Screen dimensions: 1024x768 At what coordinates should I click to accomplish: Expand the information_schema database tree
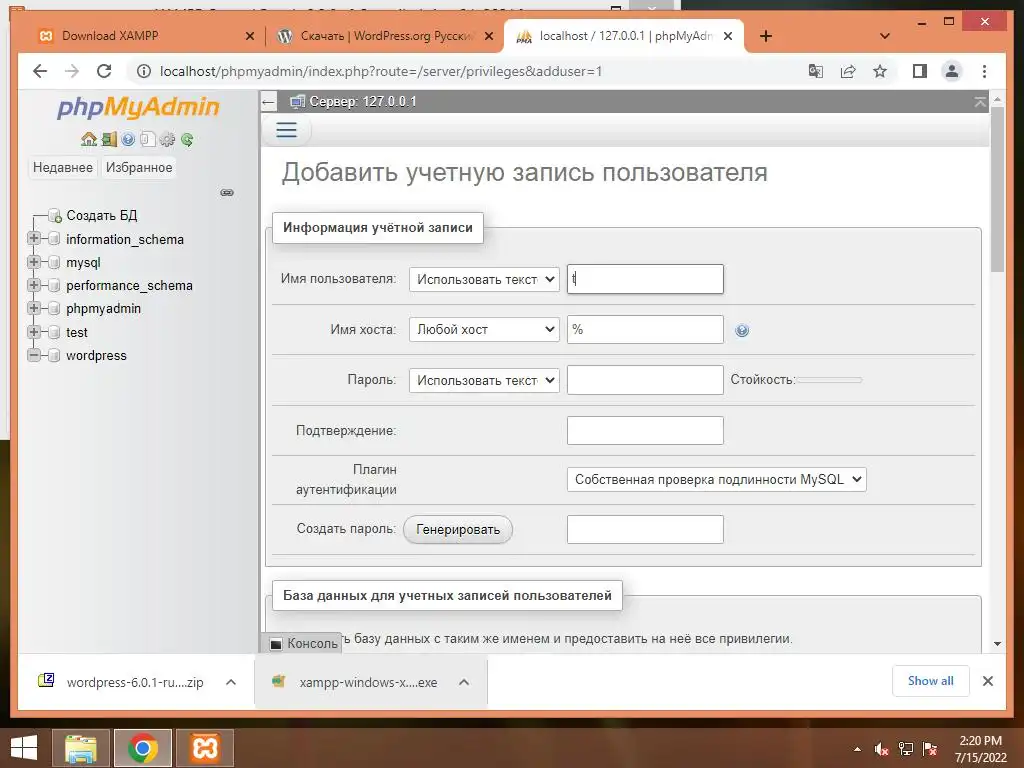click(x=33, y=238)
